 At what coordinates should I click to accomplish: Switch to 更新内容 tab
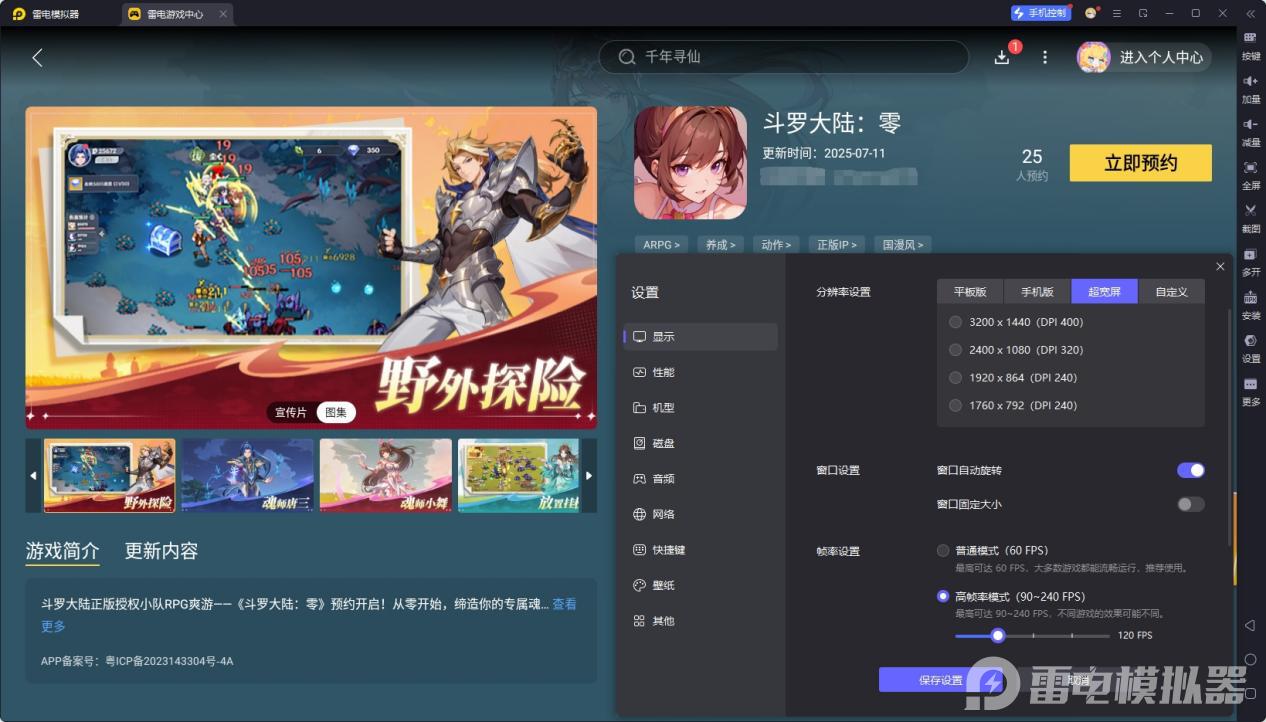coord(161,551)
